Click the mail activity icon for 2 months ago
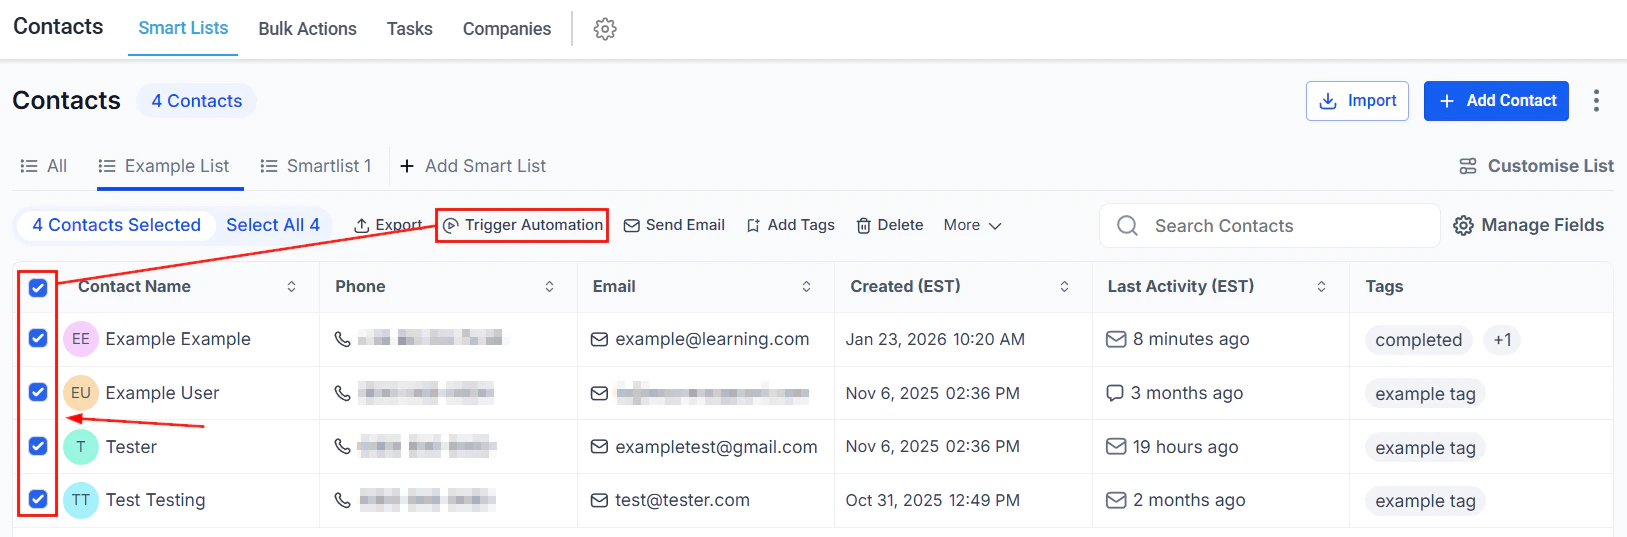 click(x=1116, y=500)
